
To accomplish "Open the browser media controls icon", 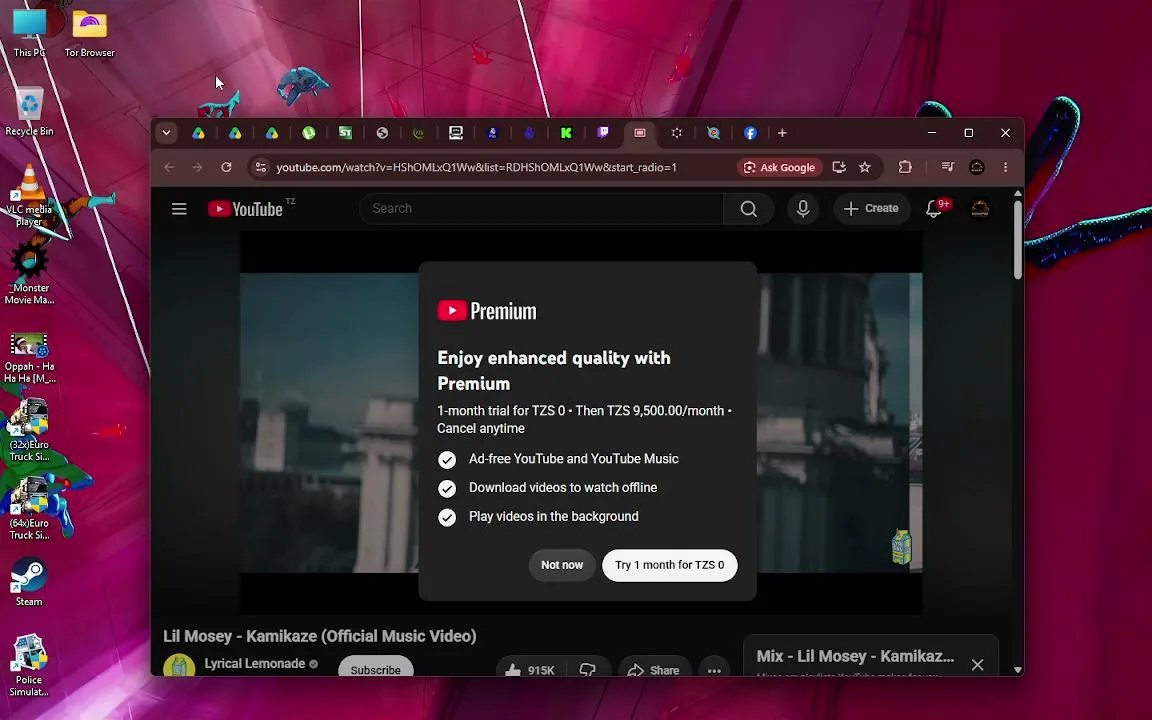I will 948,168.
